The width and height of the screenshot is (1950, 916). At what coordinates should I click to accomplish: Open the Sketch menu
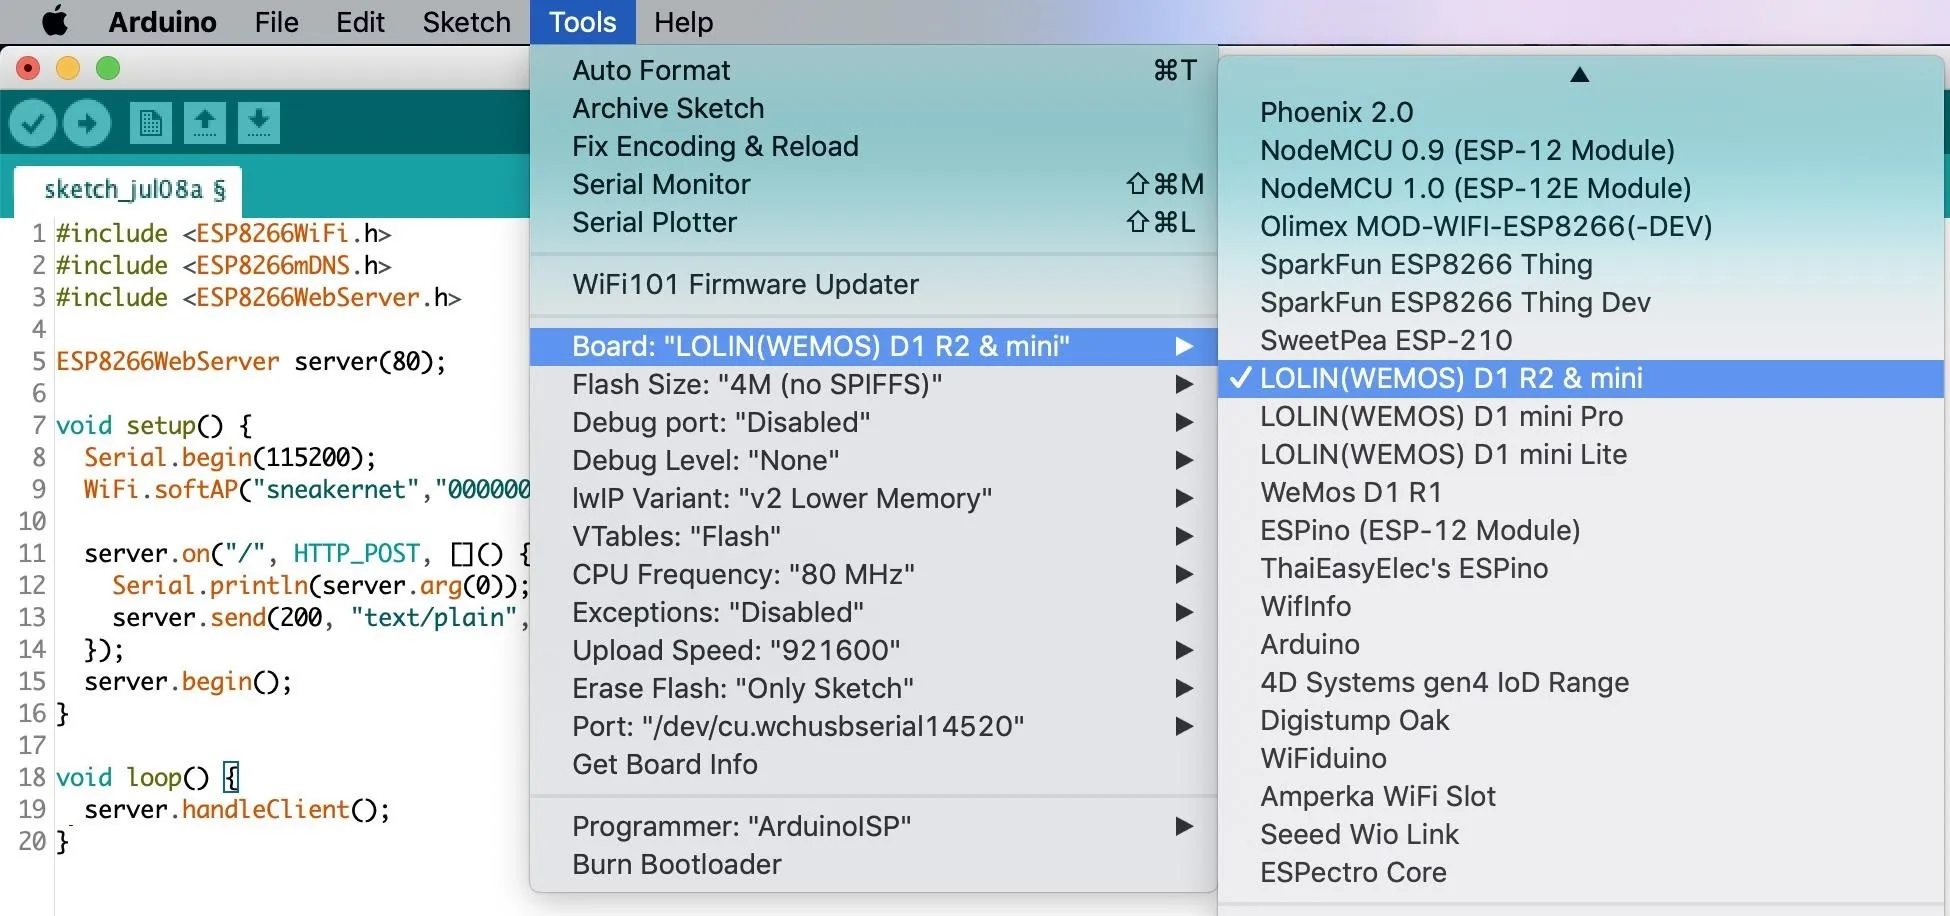tap(466, 22)
